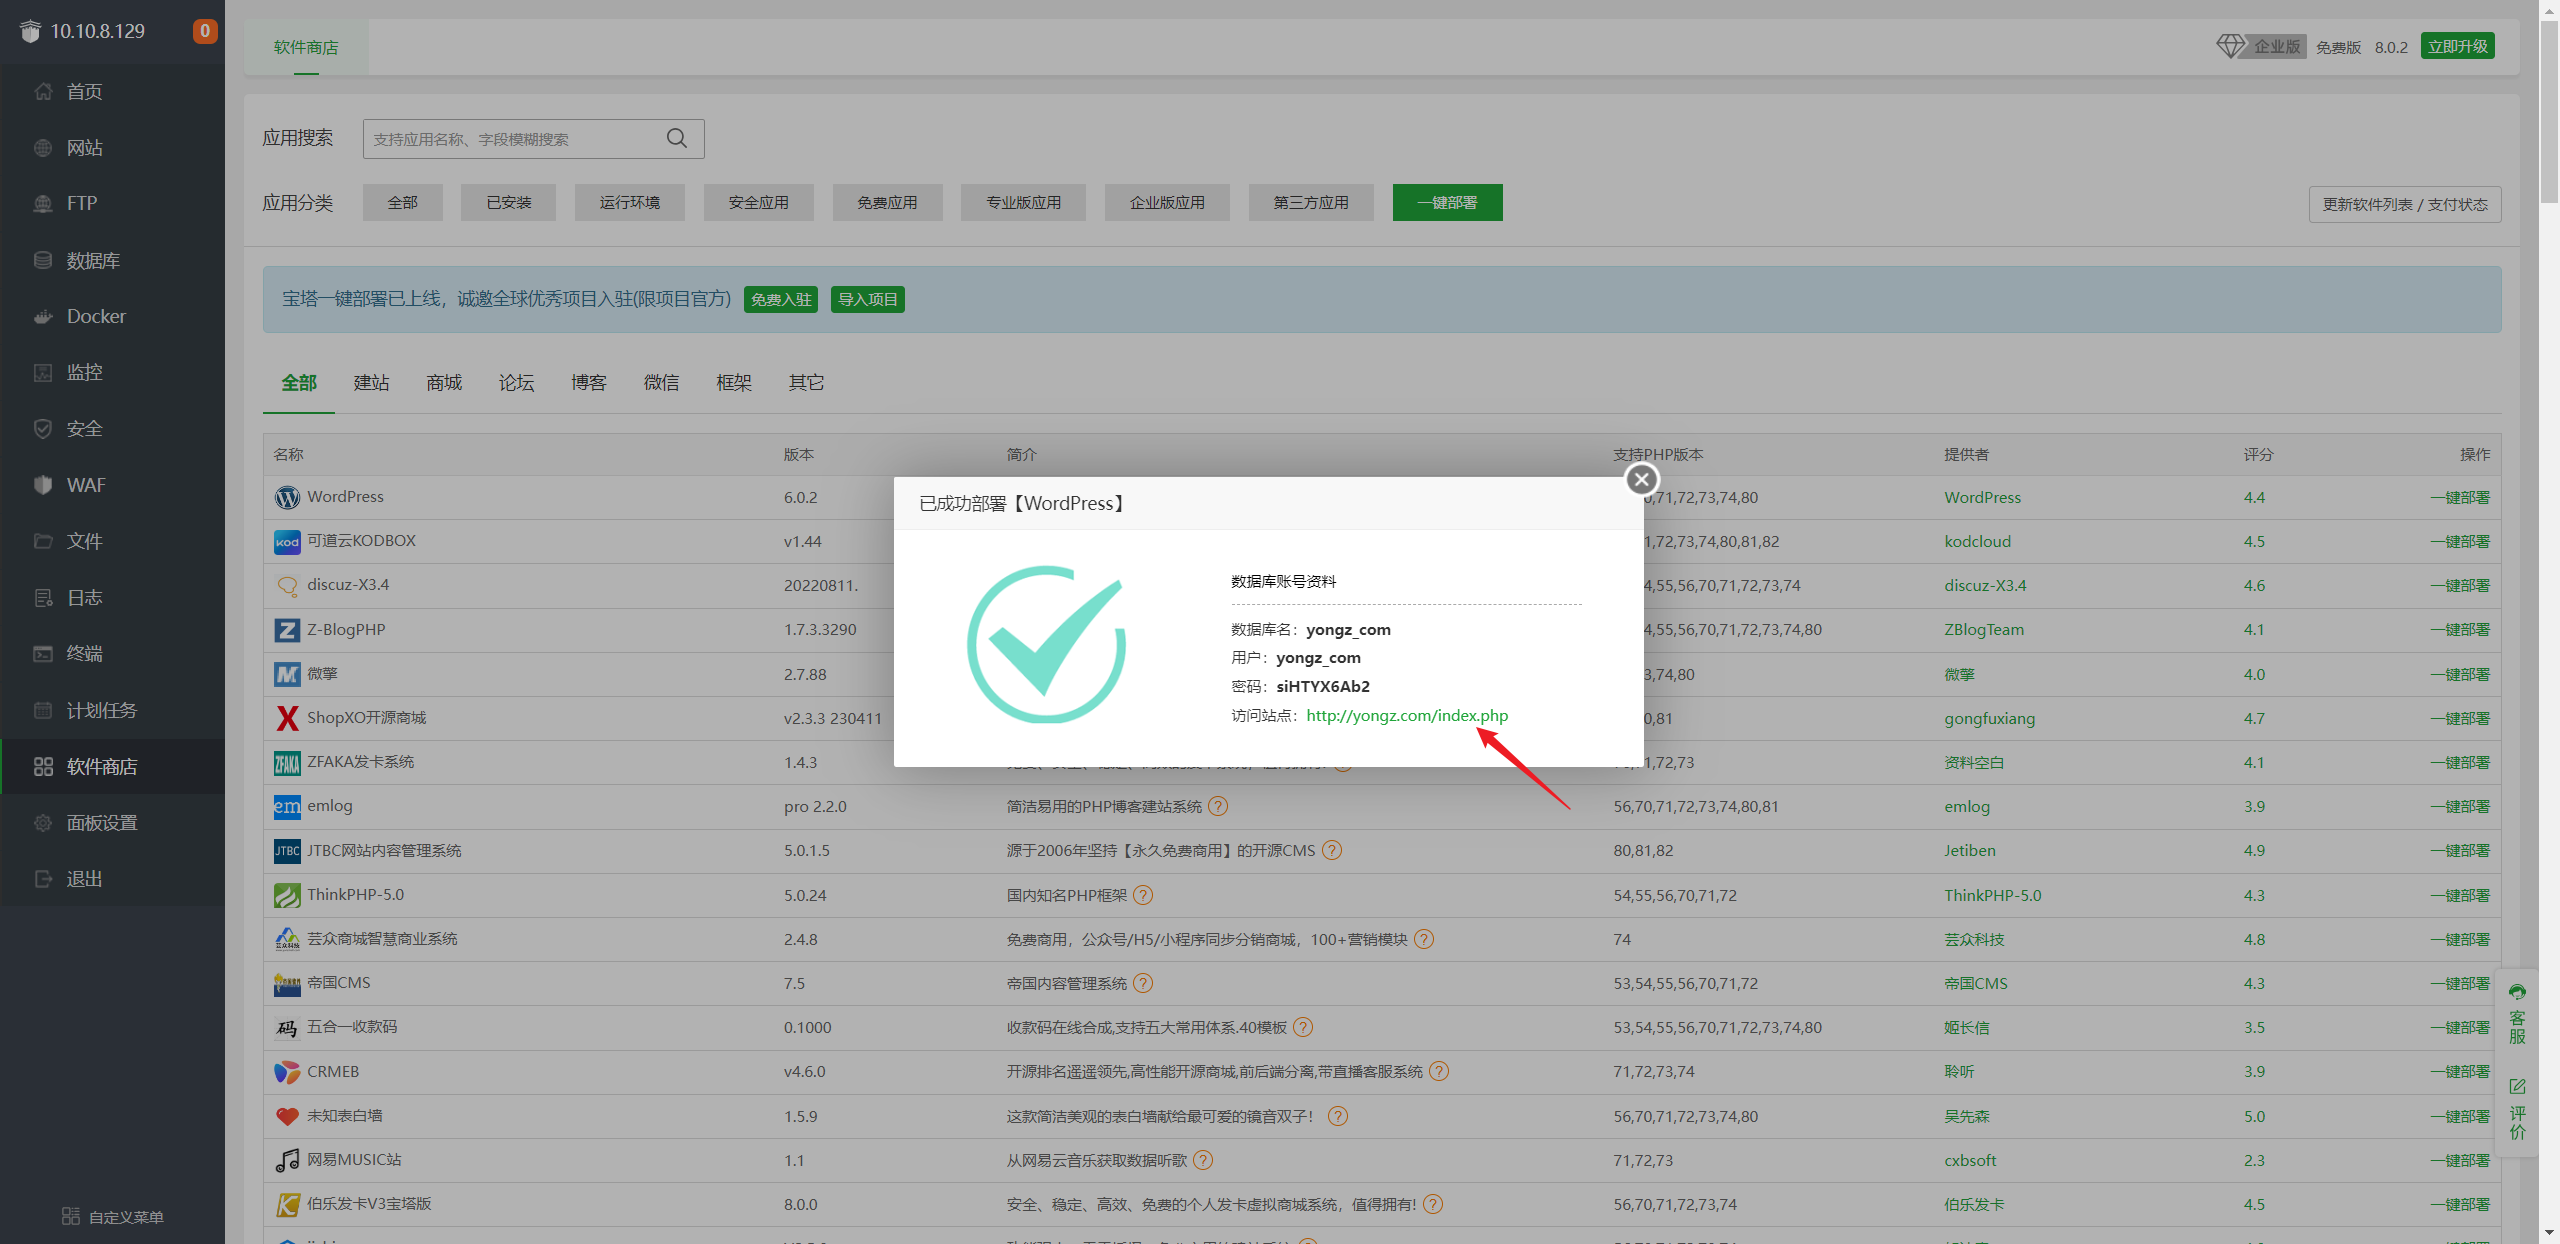Click the discuz-X3.4 app icon

287,586
